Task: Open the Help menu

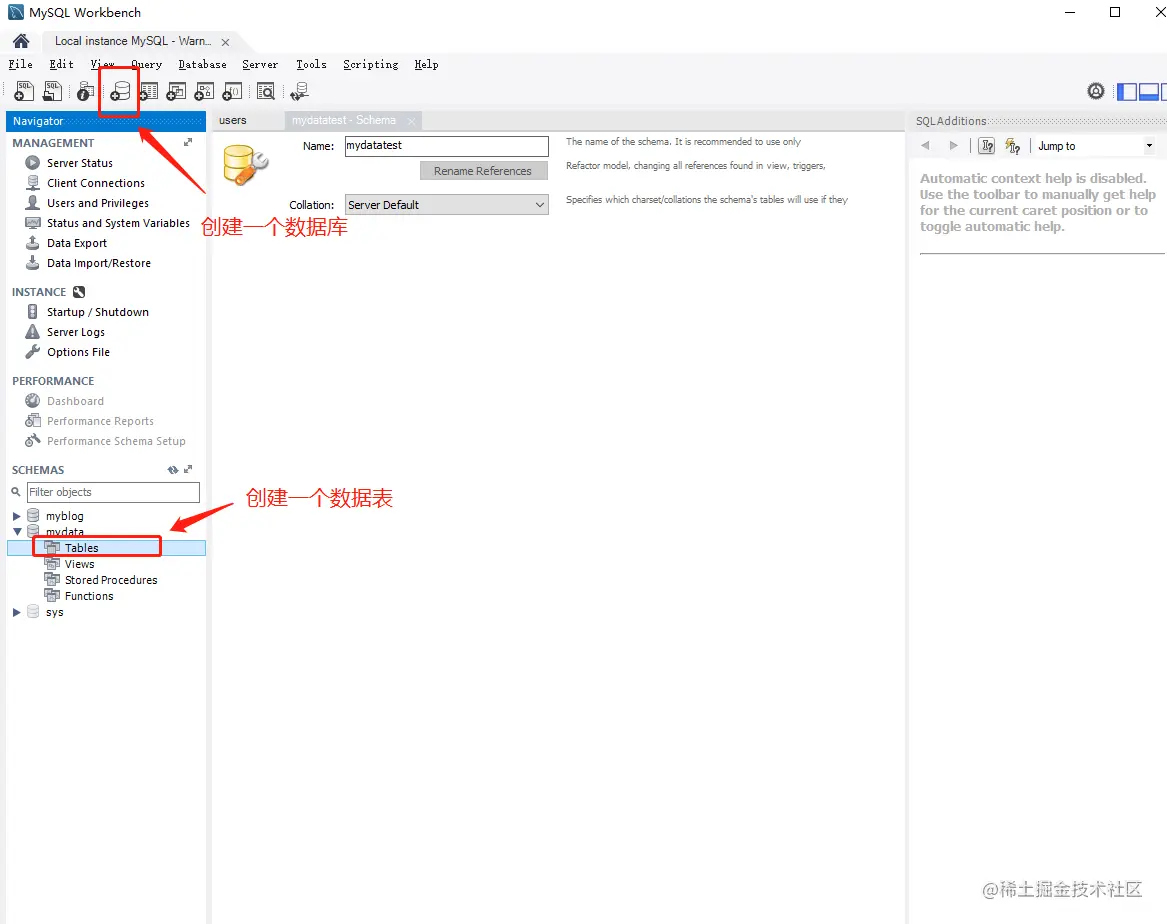Action: [426, 64]
